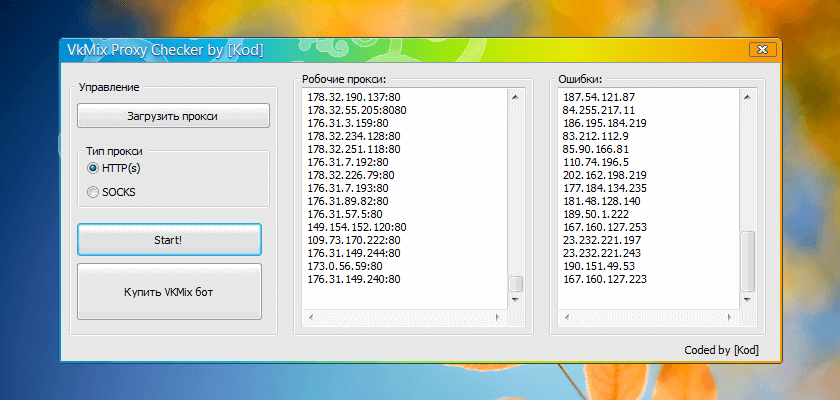Click up arrow of errors list scrollbar
Image resolution: width=840 pixels, height=400 pixels.
pyautogui.click(x=747, y=97)
